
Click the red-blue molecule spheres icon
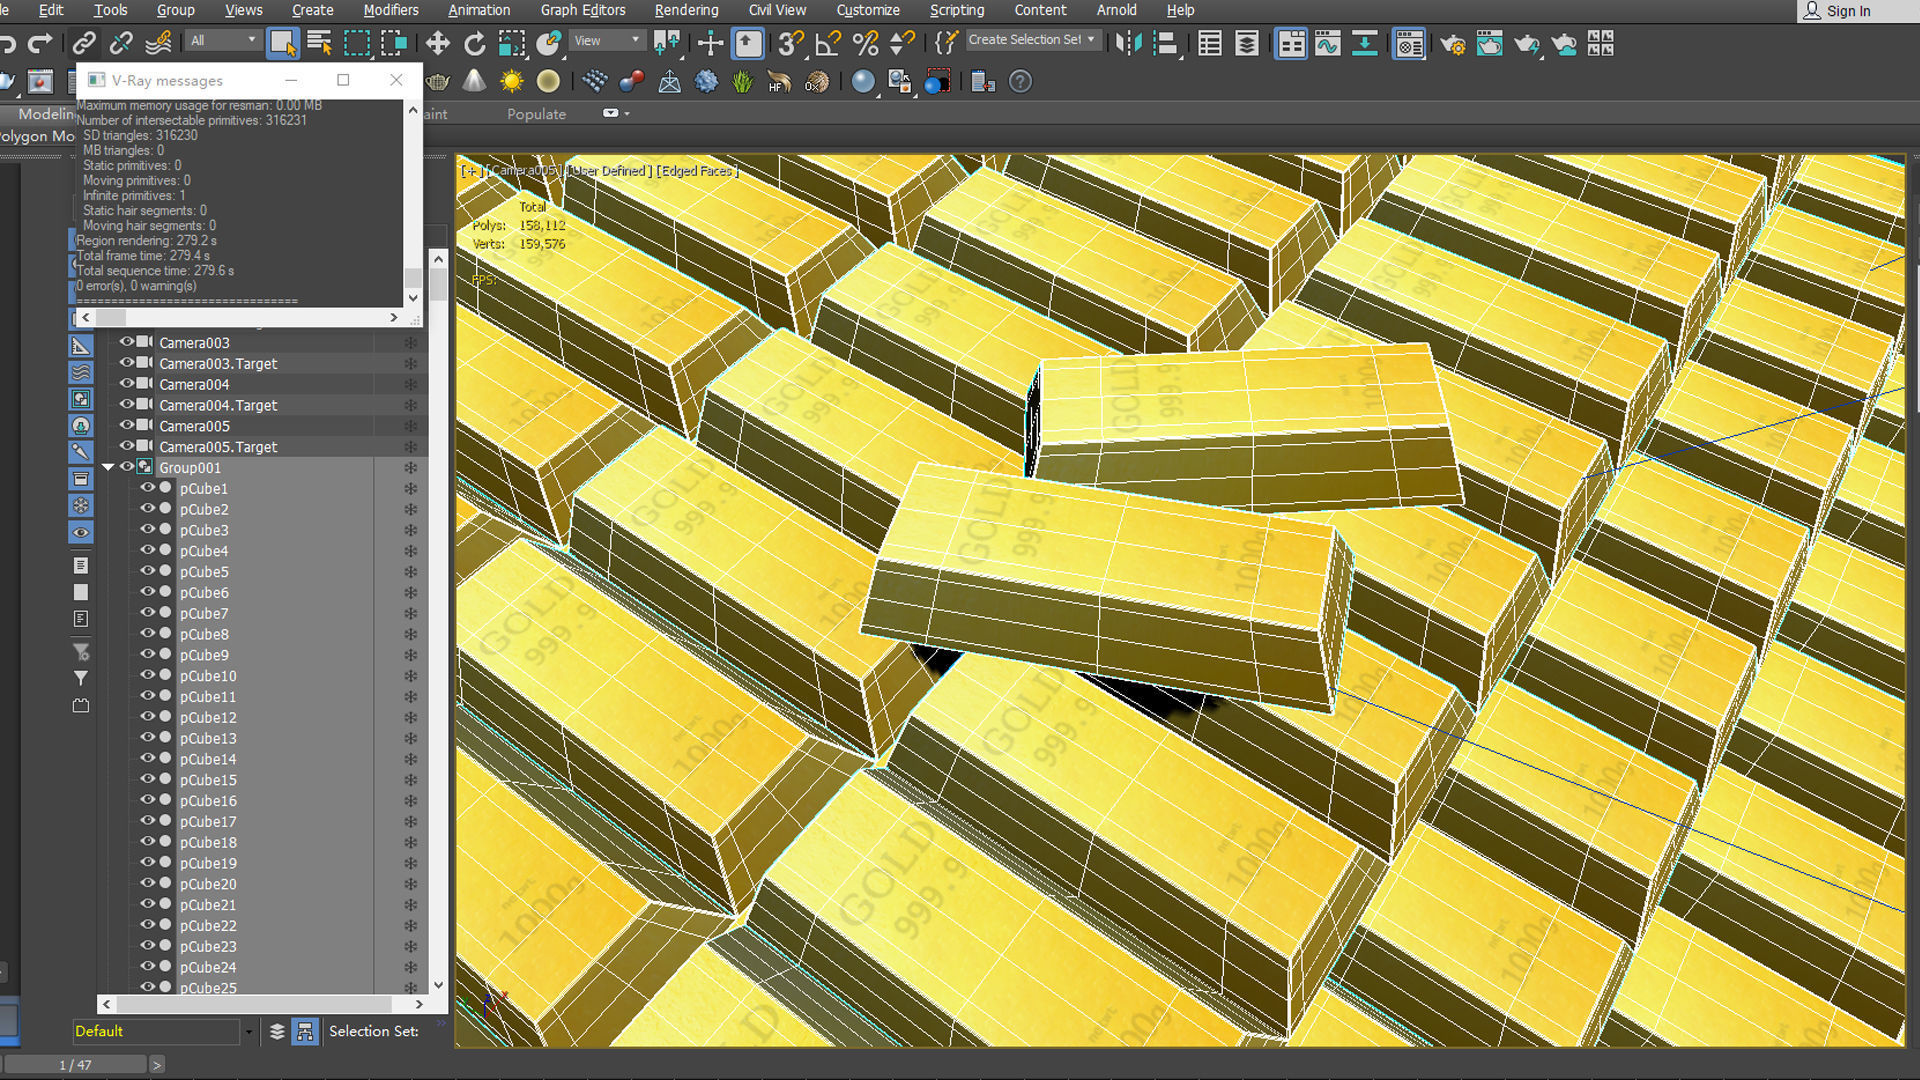(631, 81)
